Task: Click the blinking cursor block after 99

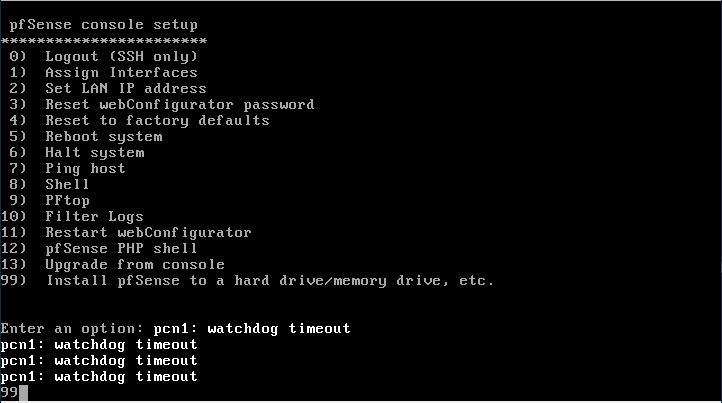Action: click(23, 393)
